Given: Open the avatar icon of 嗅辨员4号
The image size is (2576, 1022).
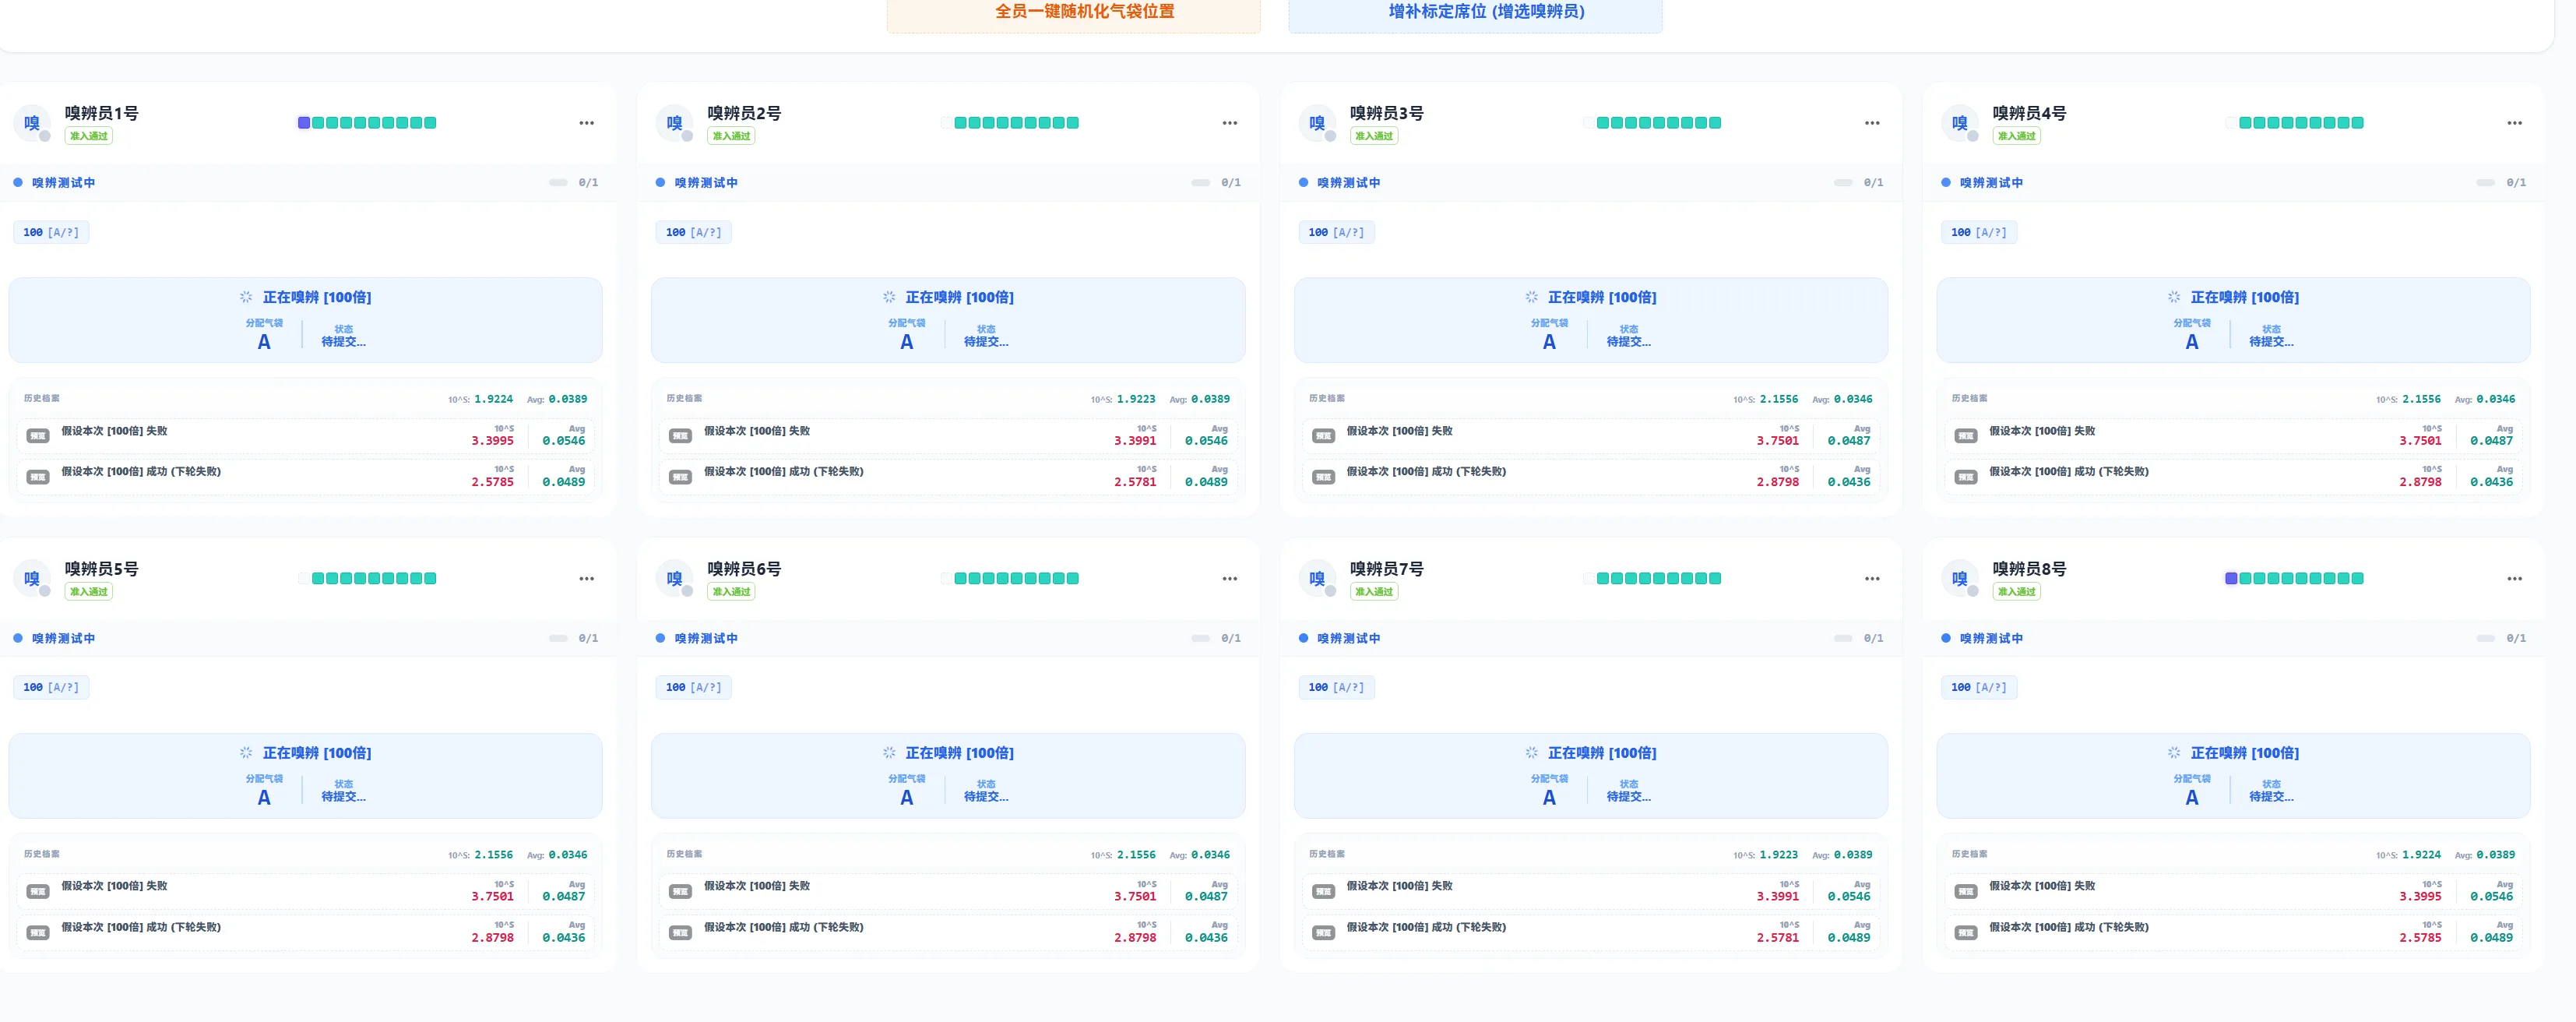Looking at the screenshot, I should 1960,123.
